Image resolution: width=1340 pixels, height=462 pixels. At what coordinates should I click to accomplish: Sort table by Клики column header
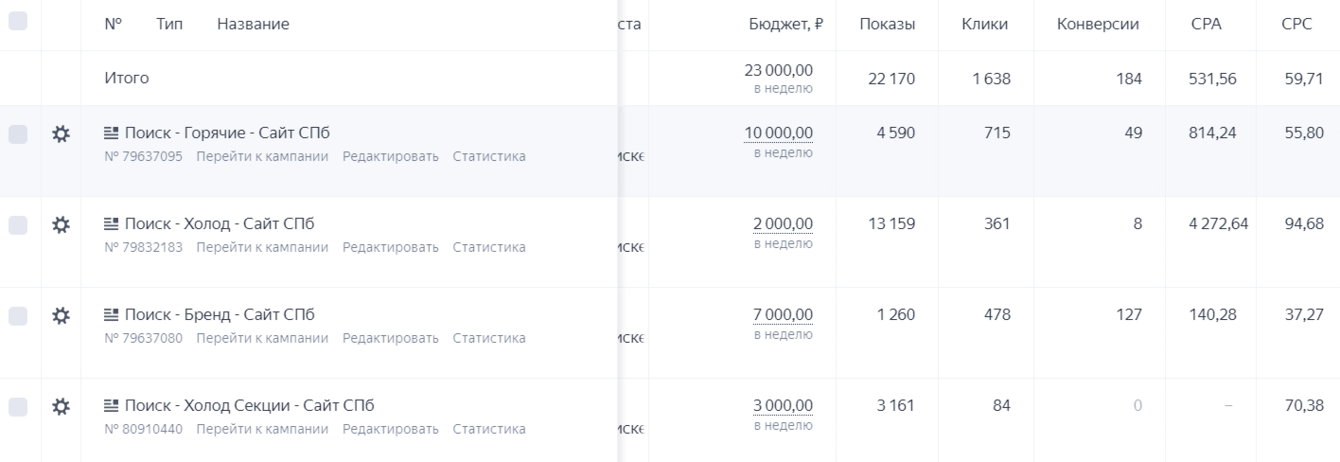(x=984, y=24)
